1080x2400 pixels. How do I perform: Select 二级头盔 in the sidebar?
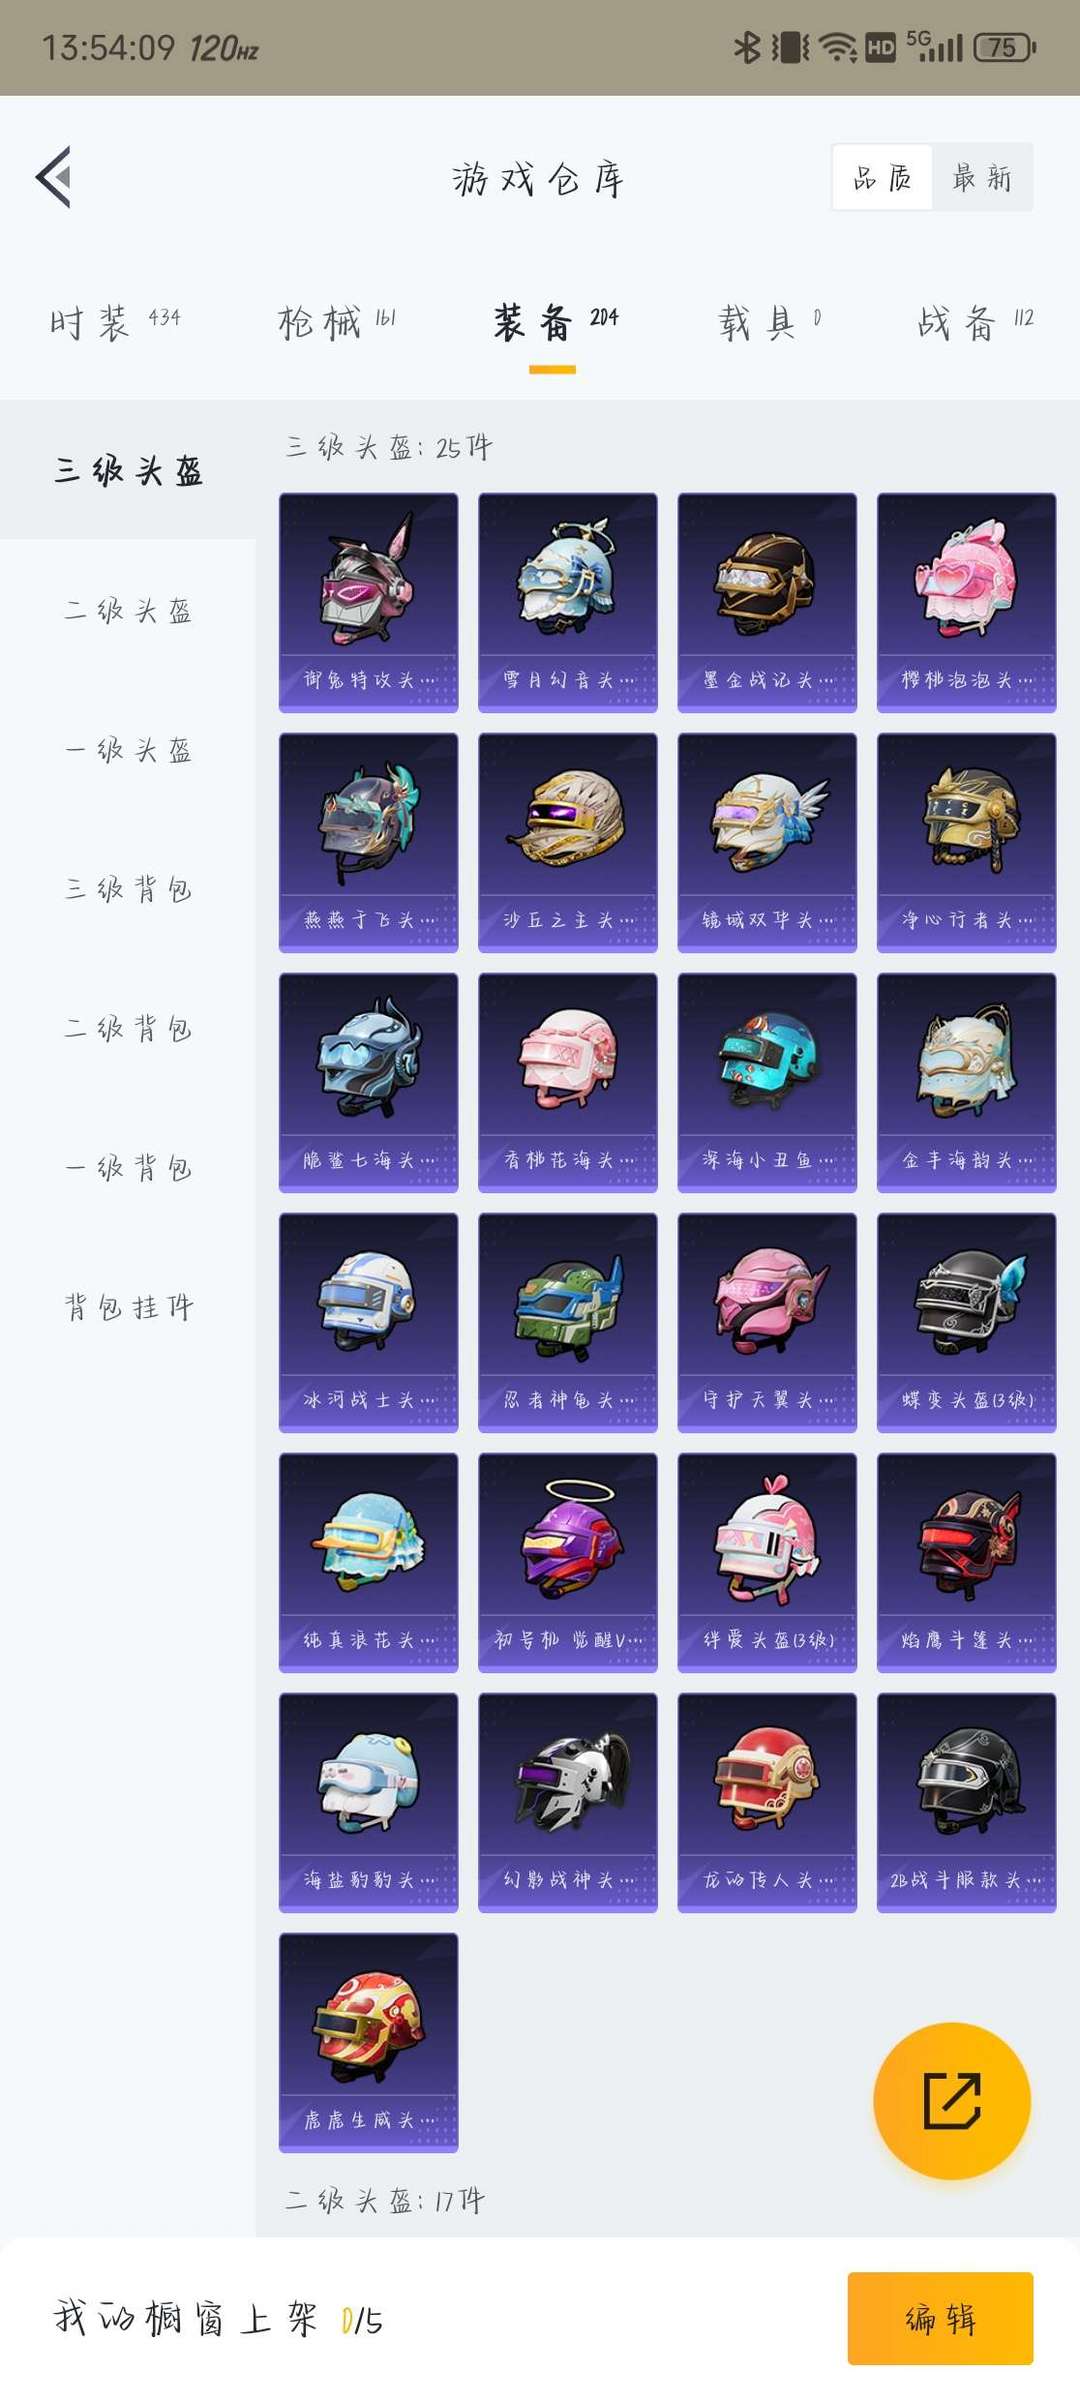(128, 610)
